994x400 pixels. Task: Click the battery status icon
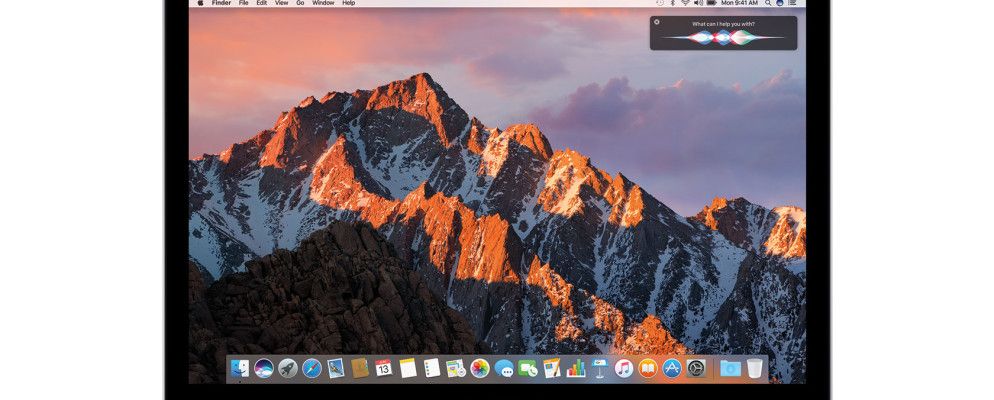click(x=711, y=3)
